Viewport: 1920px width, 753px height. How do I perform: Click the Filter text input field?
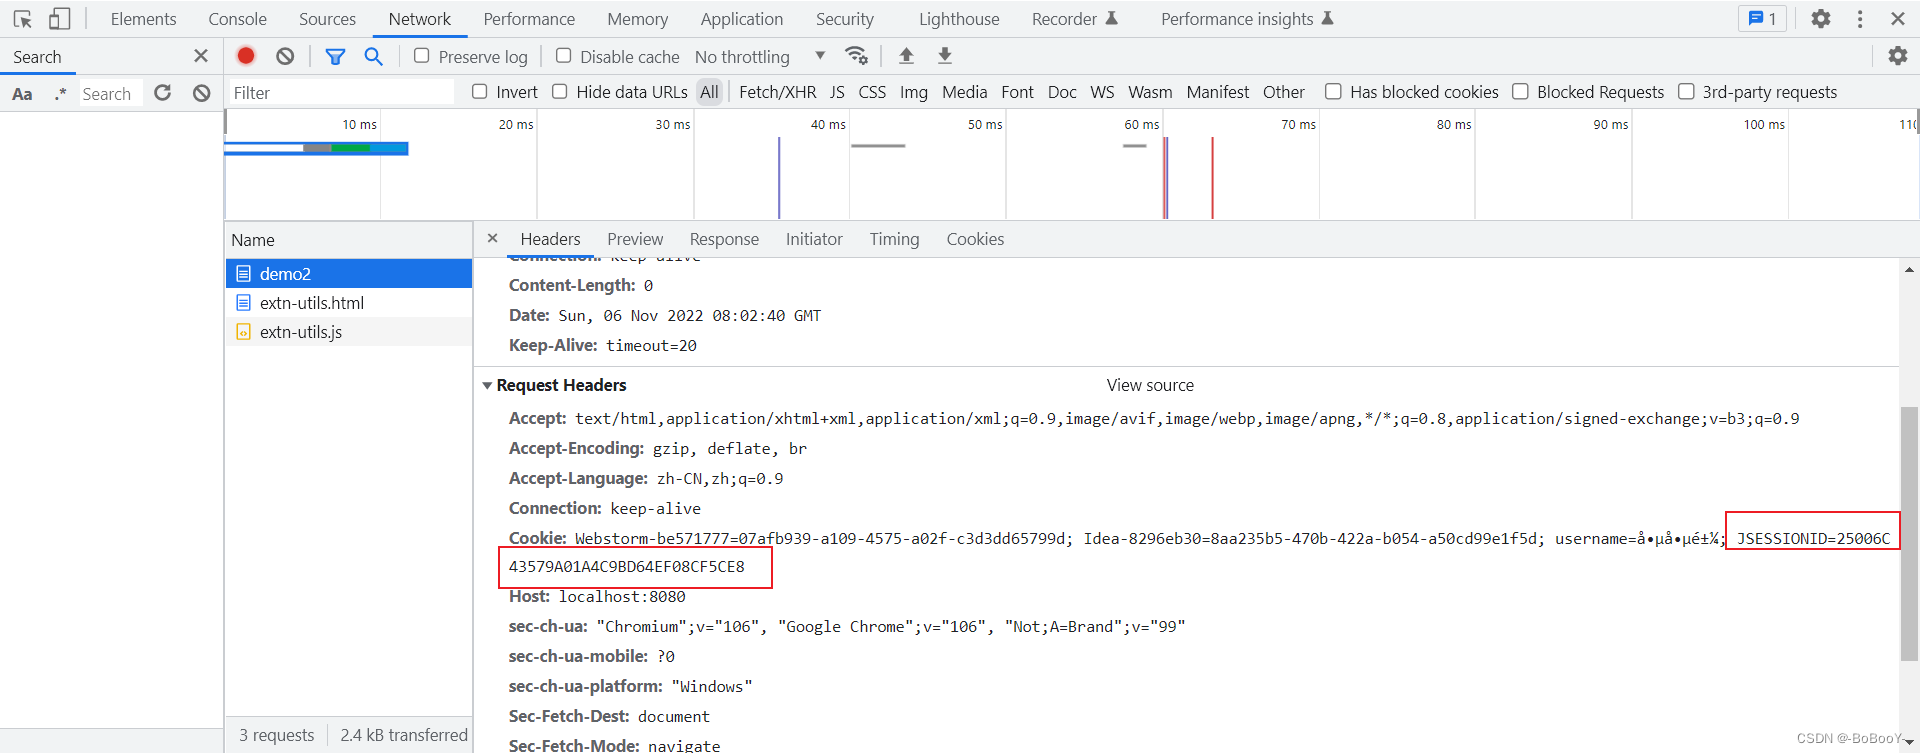[x=340, y=93]
